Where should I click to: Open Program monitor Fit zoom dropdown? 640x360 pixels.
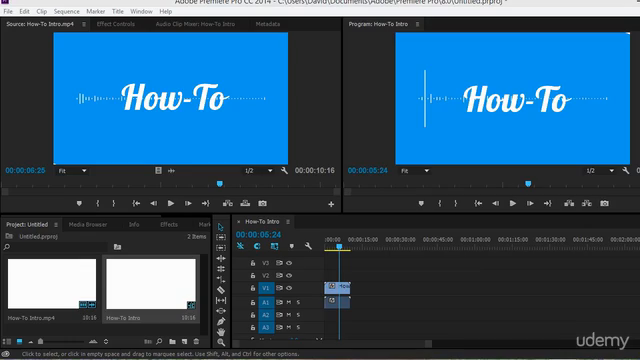point(415,171)
